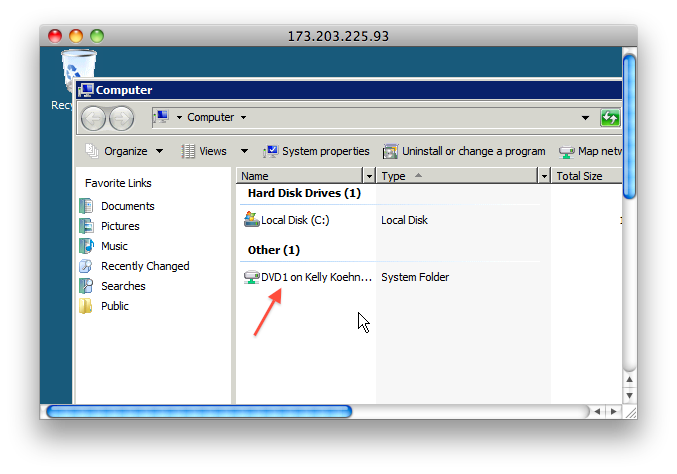Click the Map network drive toolbar item
The width and height of the screenshot is (677, 474).
590,151
